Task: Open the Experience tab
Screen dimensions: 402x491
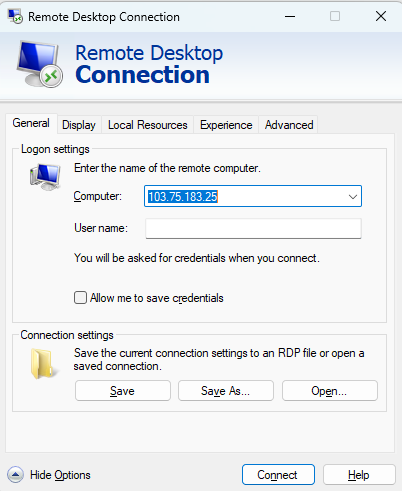Action: (x=226, y=125)
